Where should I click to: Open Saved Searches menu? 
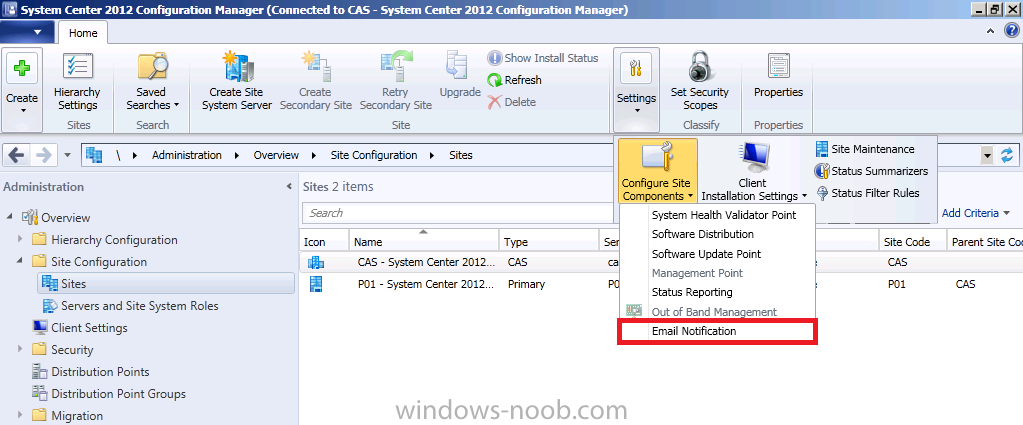pos(153,82)
